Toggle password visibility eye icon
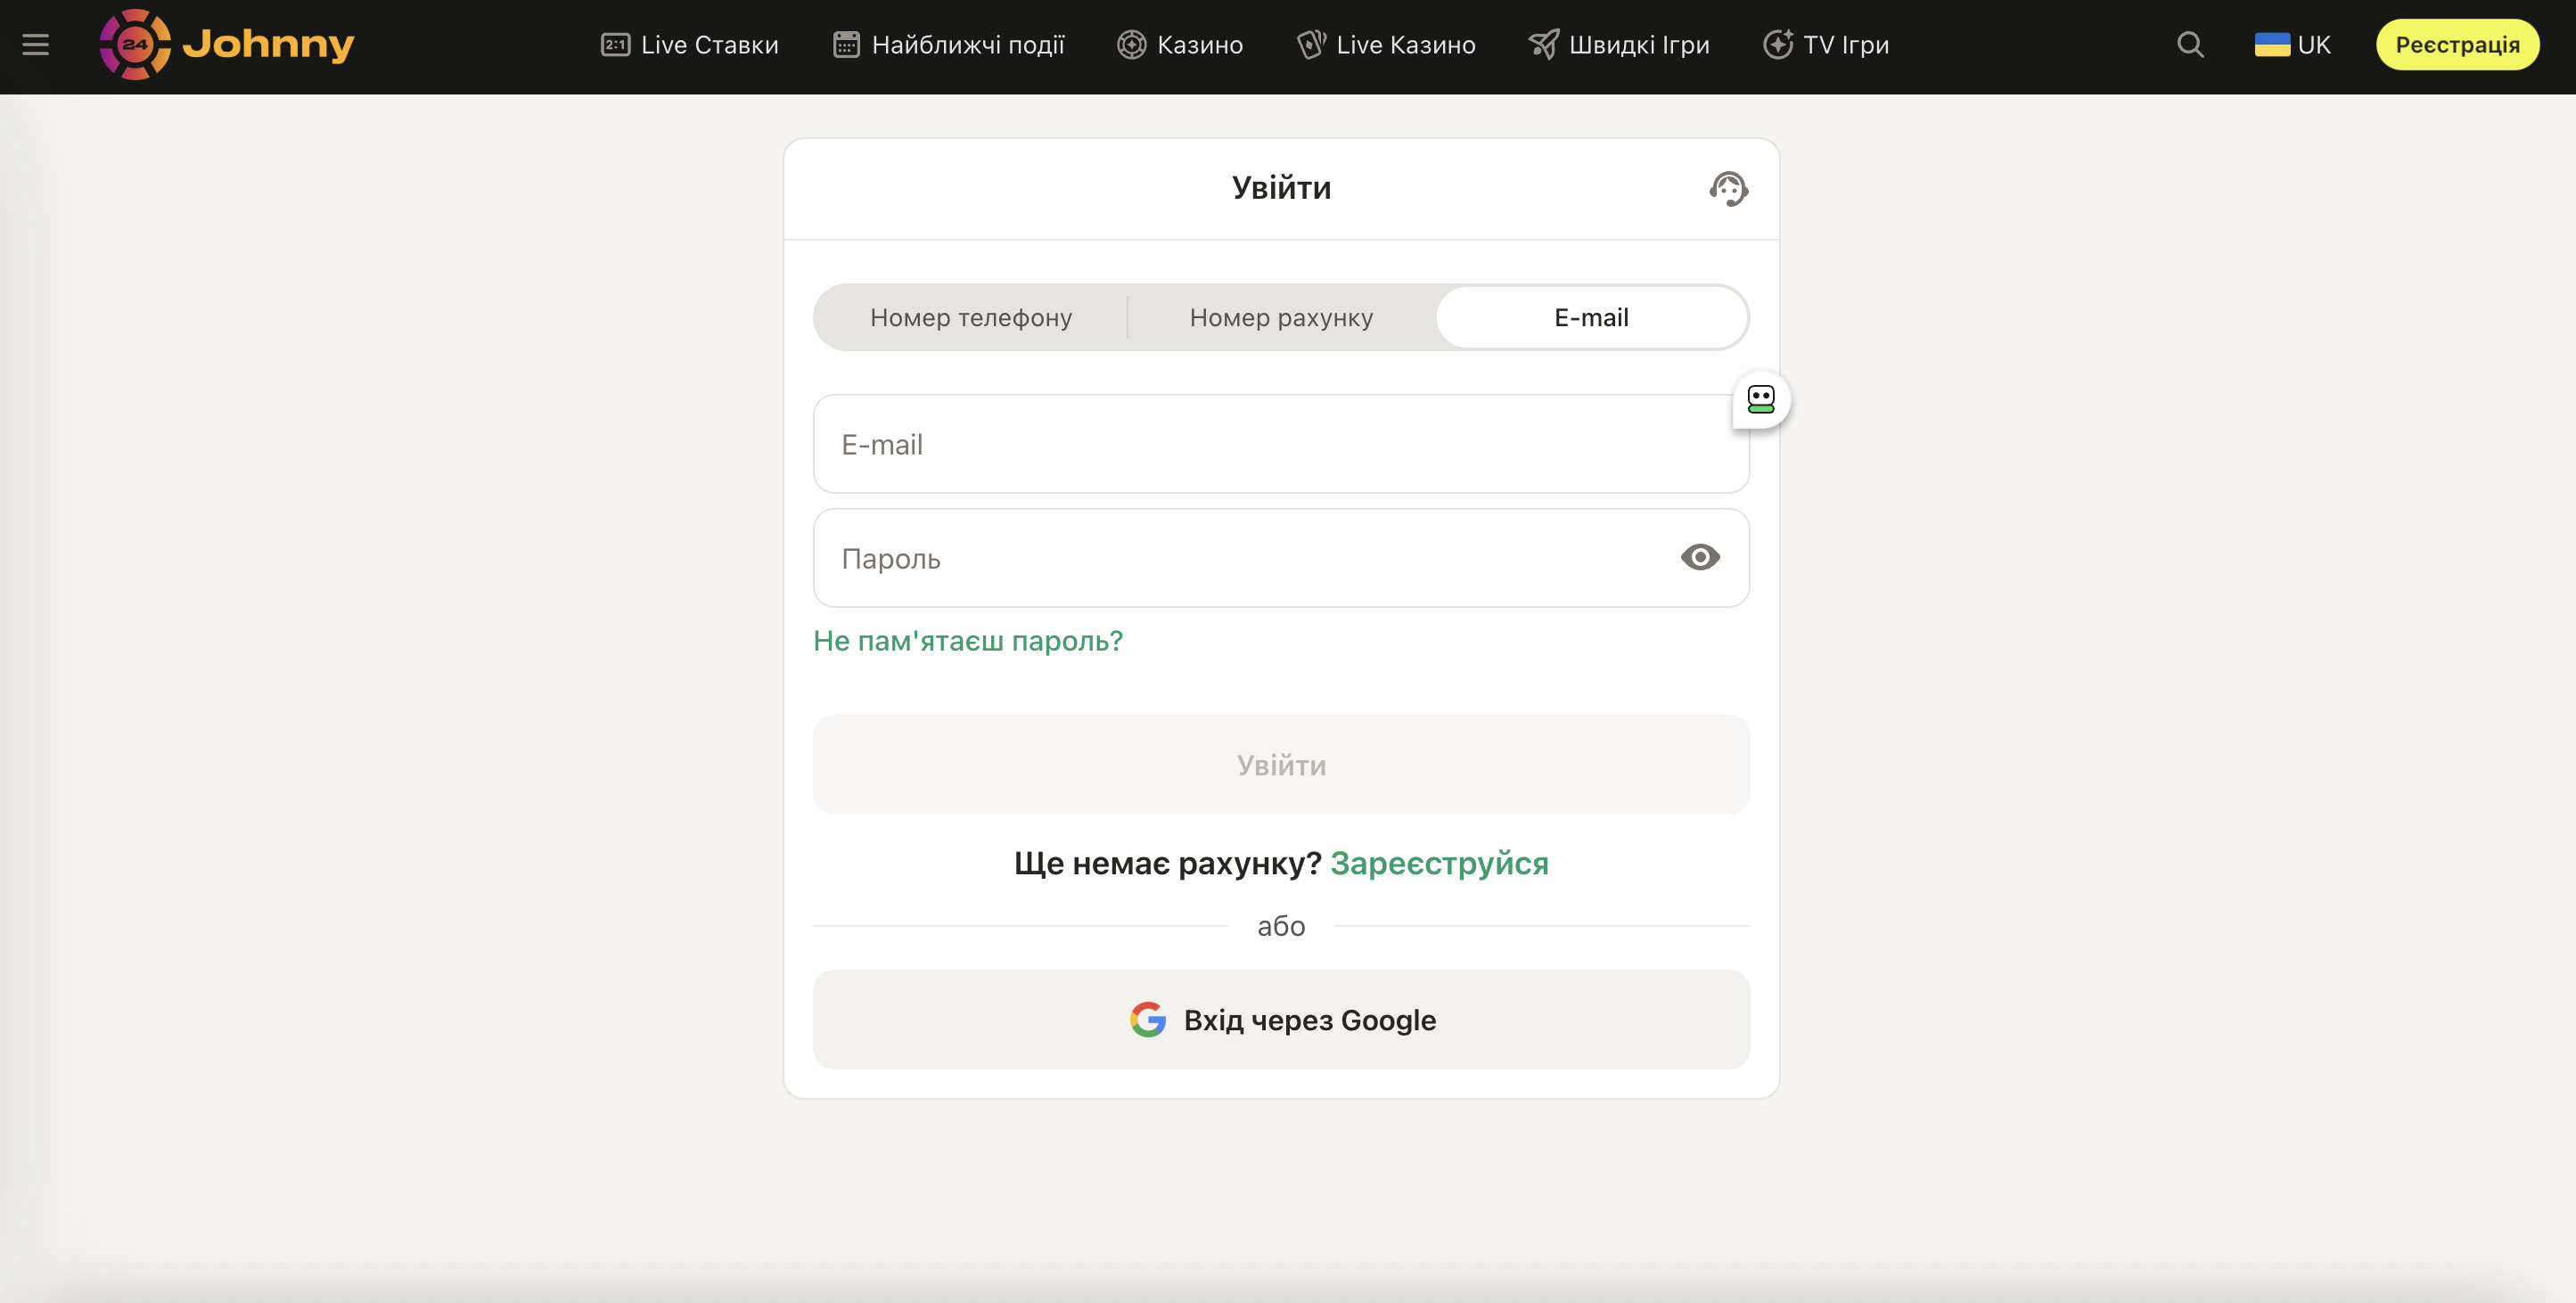Viewport: 2576px width, 1303px height. pyautogui.click(x=1700, y=557)
